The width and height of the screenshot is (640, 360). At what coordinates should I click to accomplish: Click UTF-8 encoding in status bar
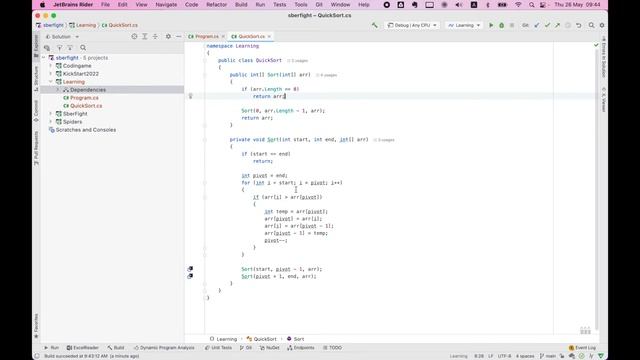504,356
